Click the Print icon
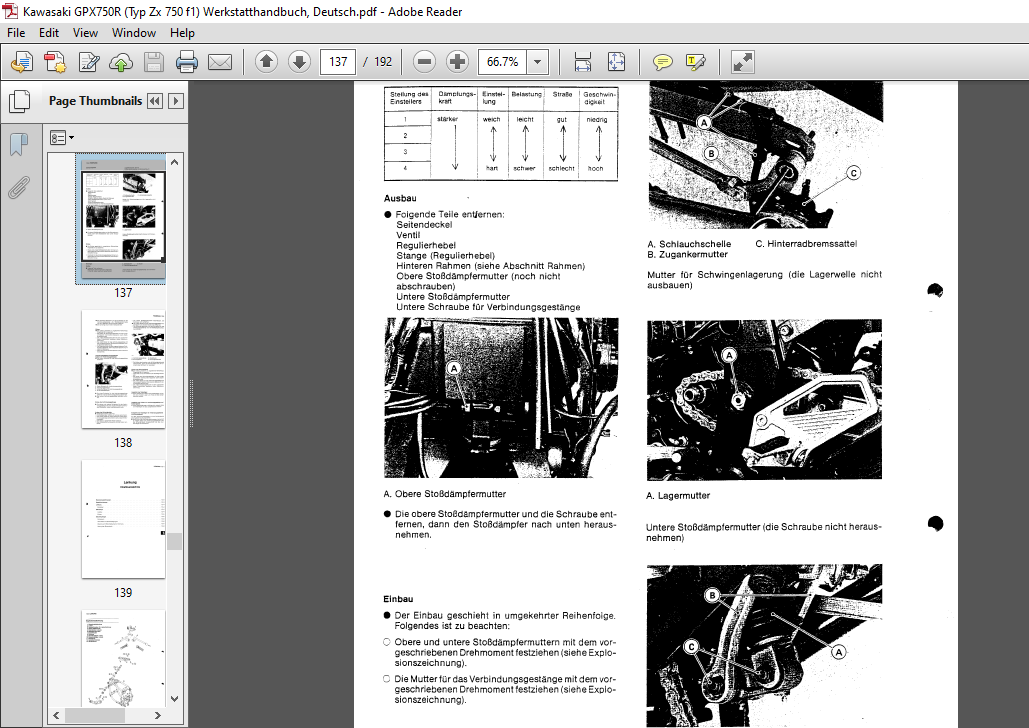The height and width of the screenshot is (728, 1029). [187, 62]
